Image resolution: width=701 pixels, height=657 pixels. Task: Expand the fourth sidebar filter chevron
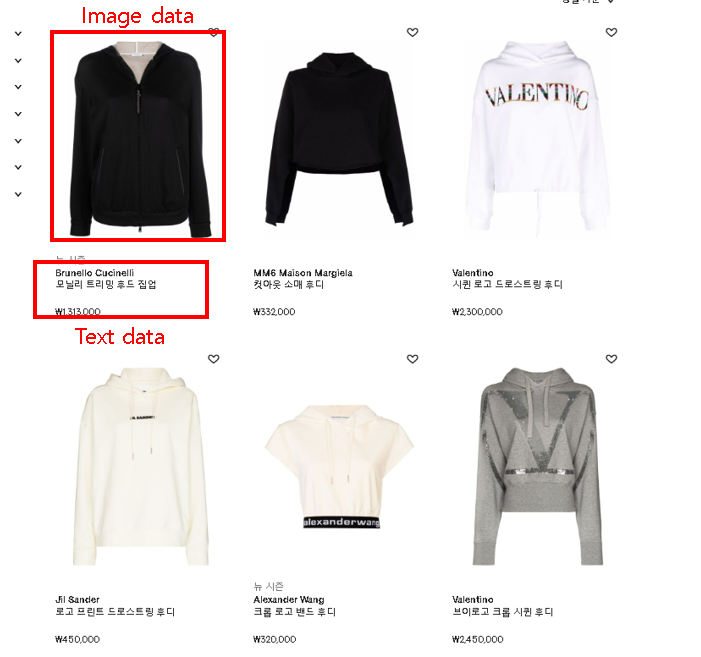(18, 114)
